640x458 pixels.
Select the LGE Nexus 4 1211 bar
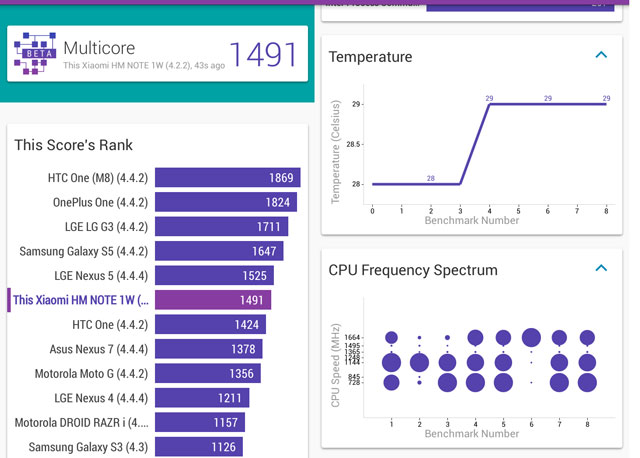tap(202, 398)
